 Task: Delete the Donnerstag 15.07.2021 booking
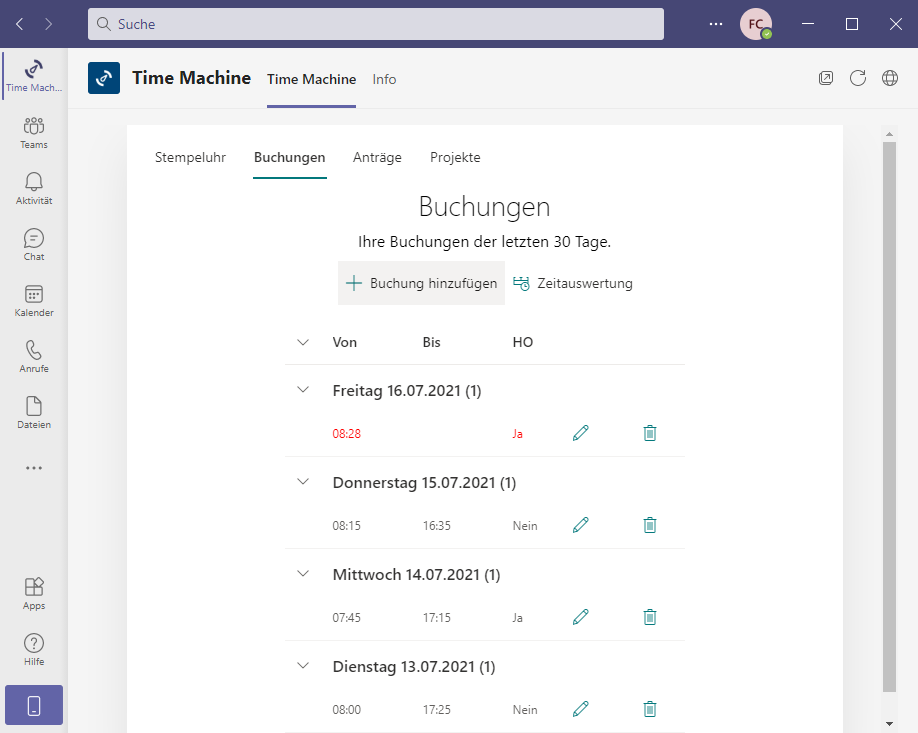(650, 525)
